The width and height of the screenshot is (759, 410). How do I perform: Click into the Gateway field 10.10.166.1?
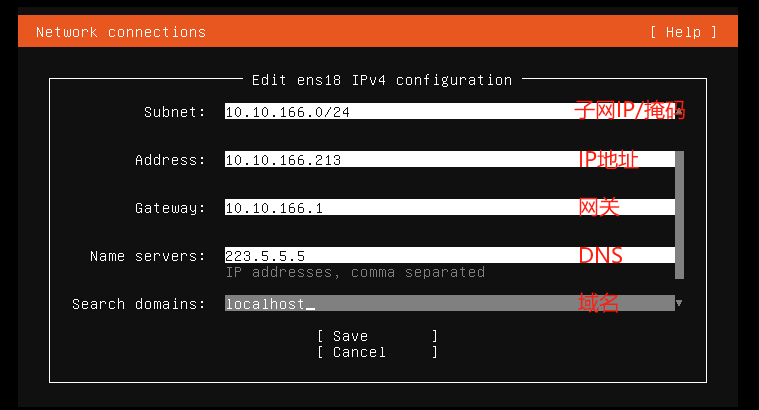[450, 207]
